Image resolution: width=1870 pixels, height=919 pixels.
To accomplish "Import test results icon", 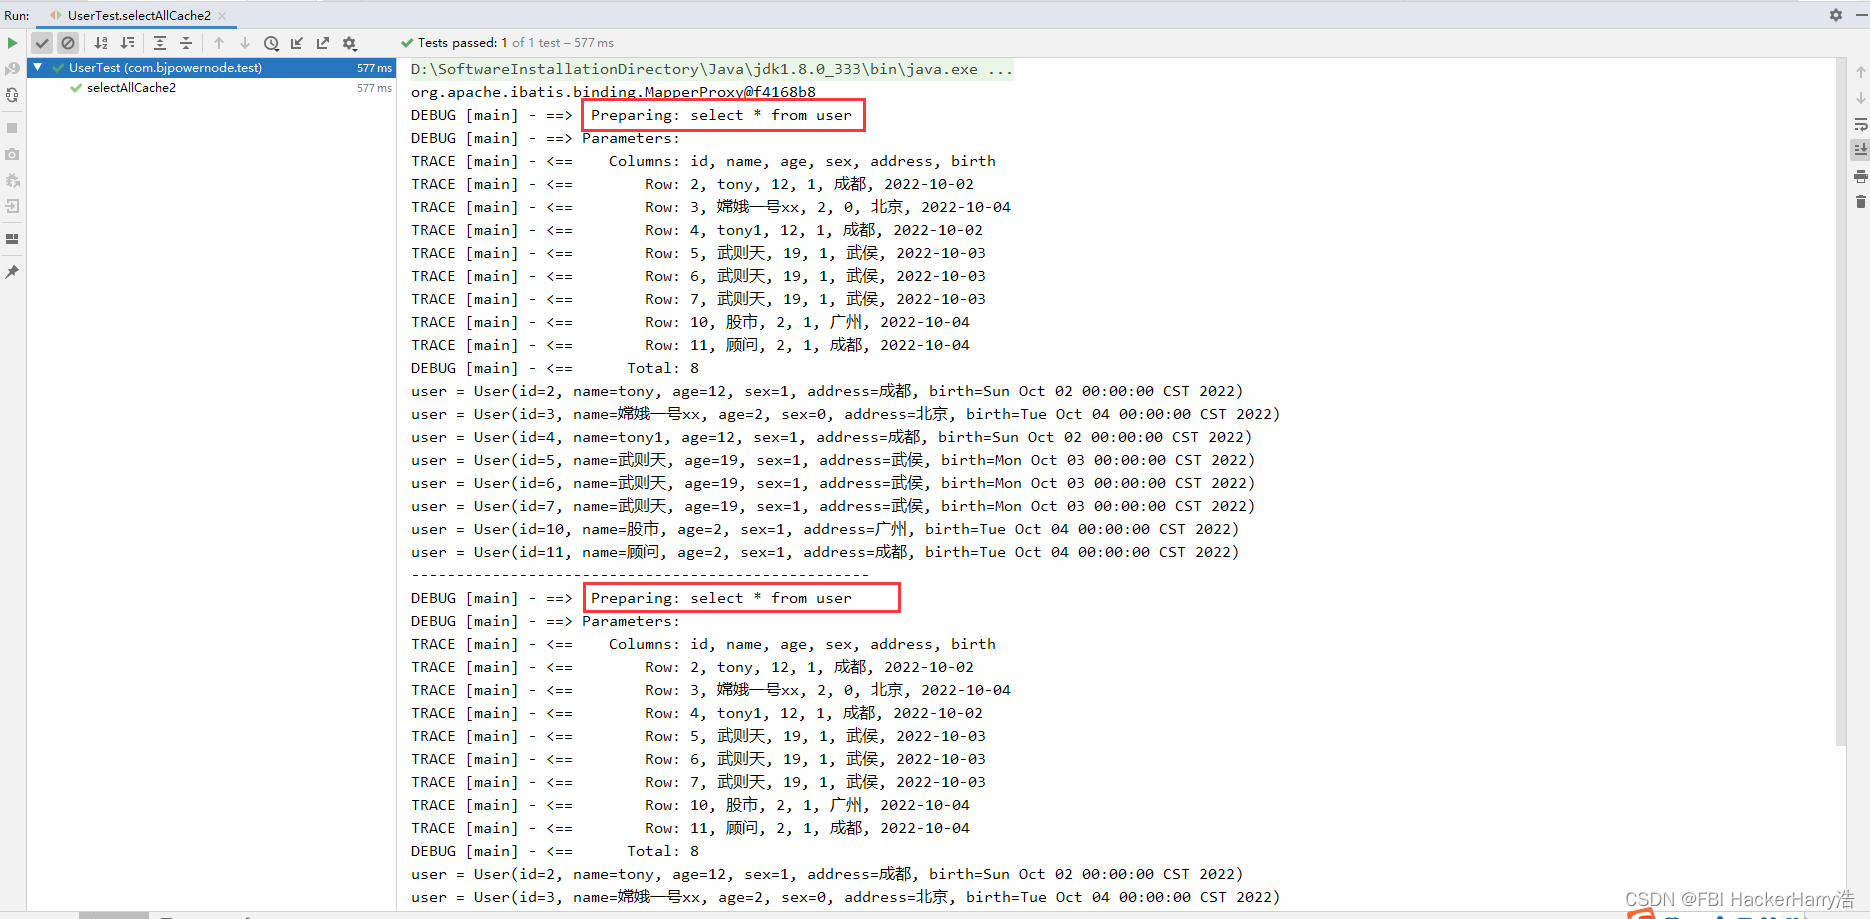I will (x=297, y=43).
